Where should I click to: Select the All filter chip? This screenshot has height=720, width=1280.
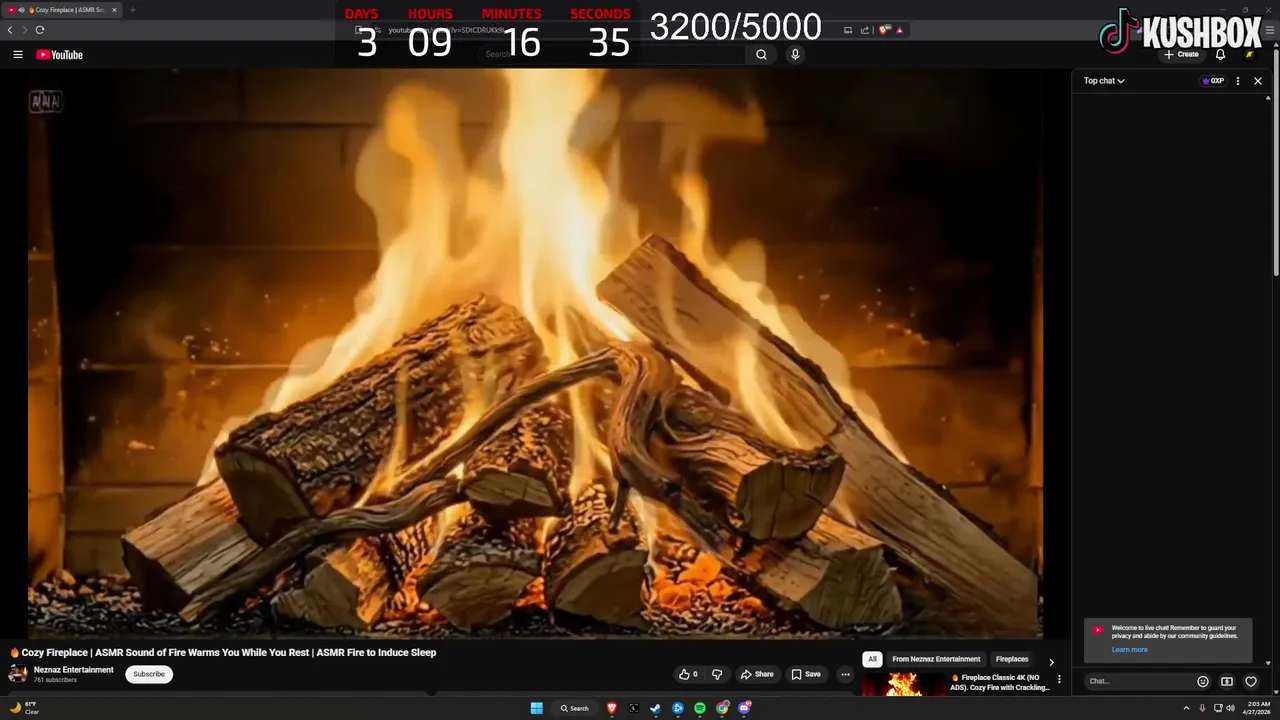(872, 659)
